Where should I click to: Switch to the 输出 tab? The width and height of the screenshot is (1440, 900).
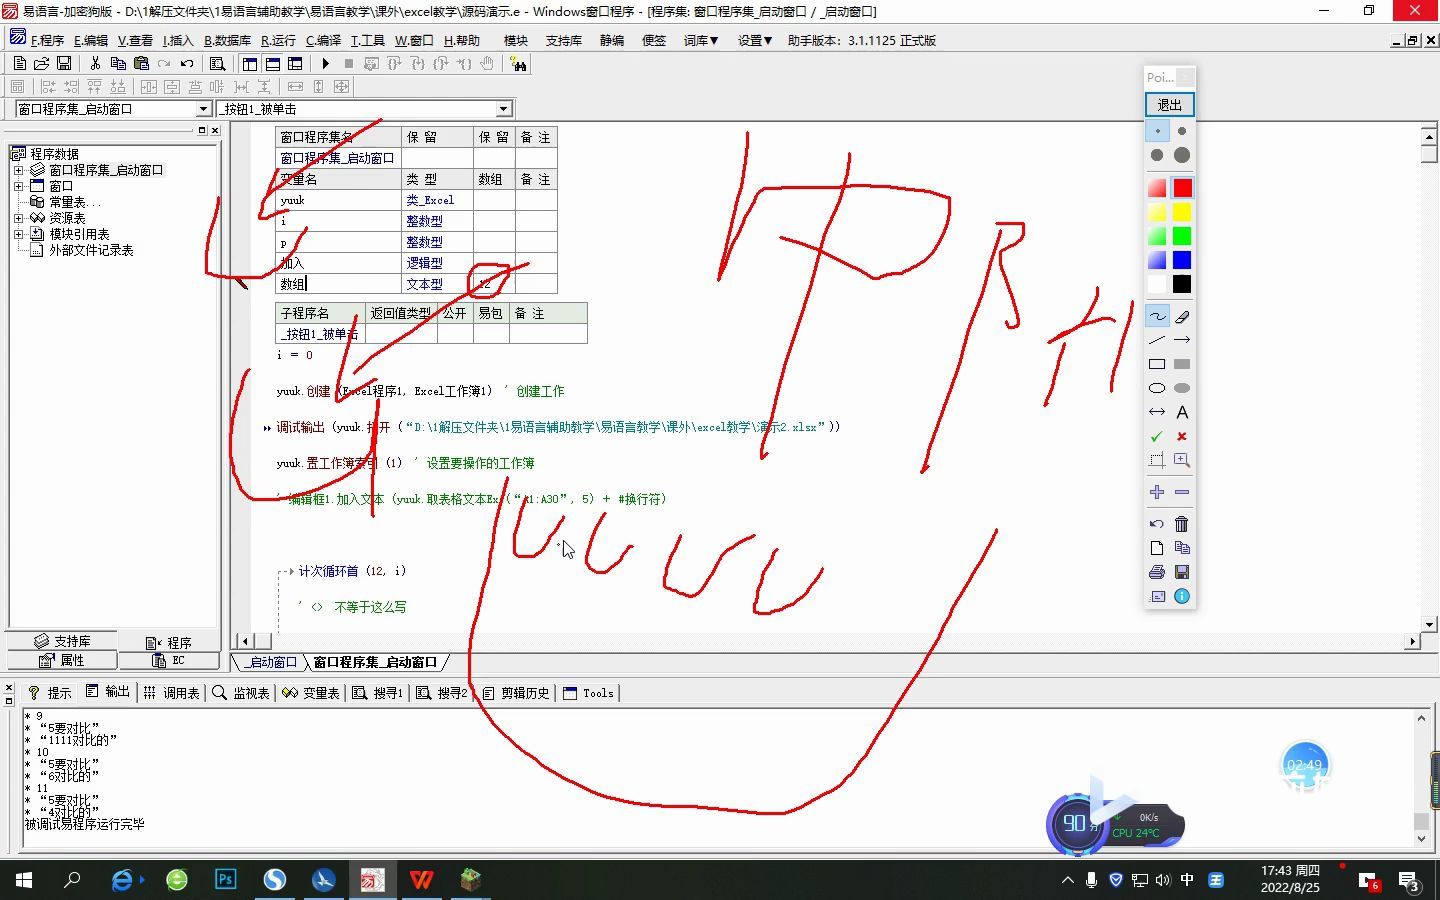tap(108, 692)
